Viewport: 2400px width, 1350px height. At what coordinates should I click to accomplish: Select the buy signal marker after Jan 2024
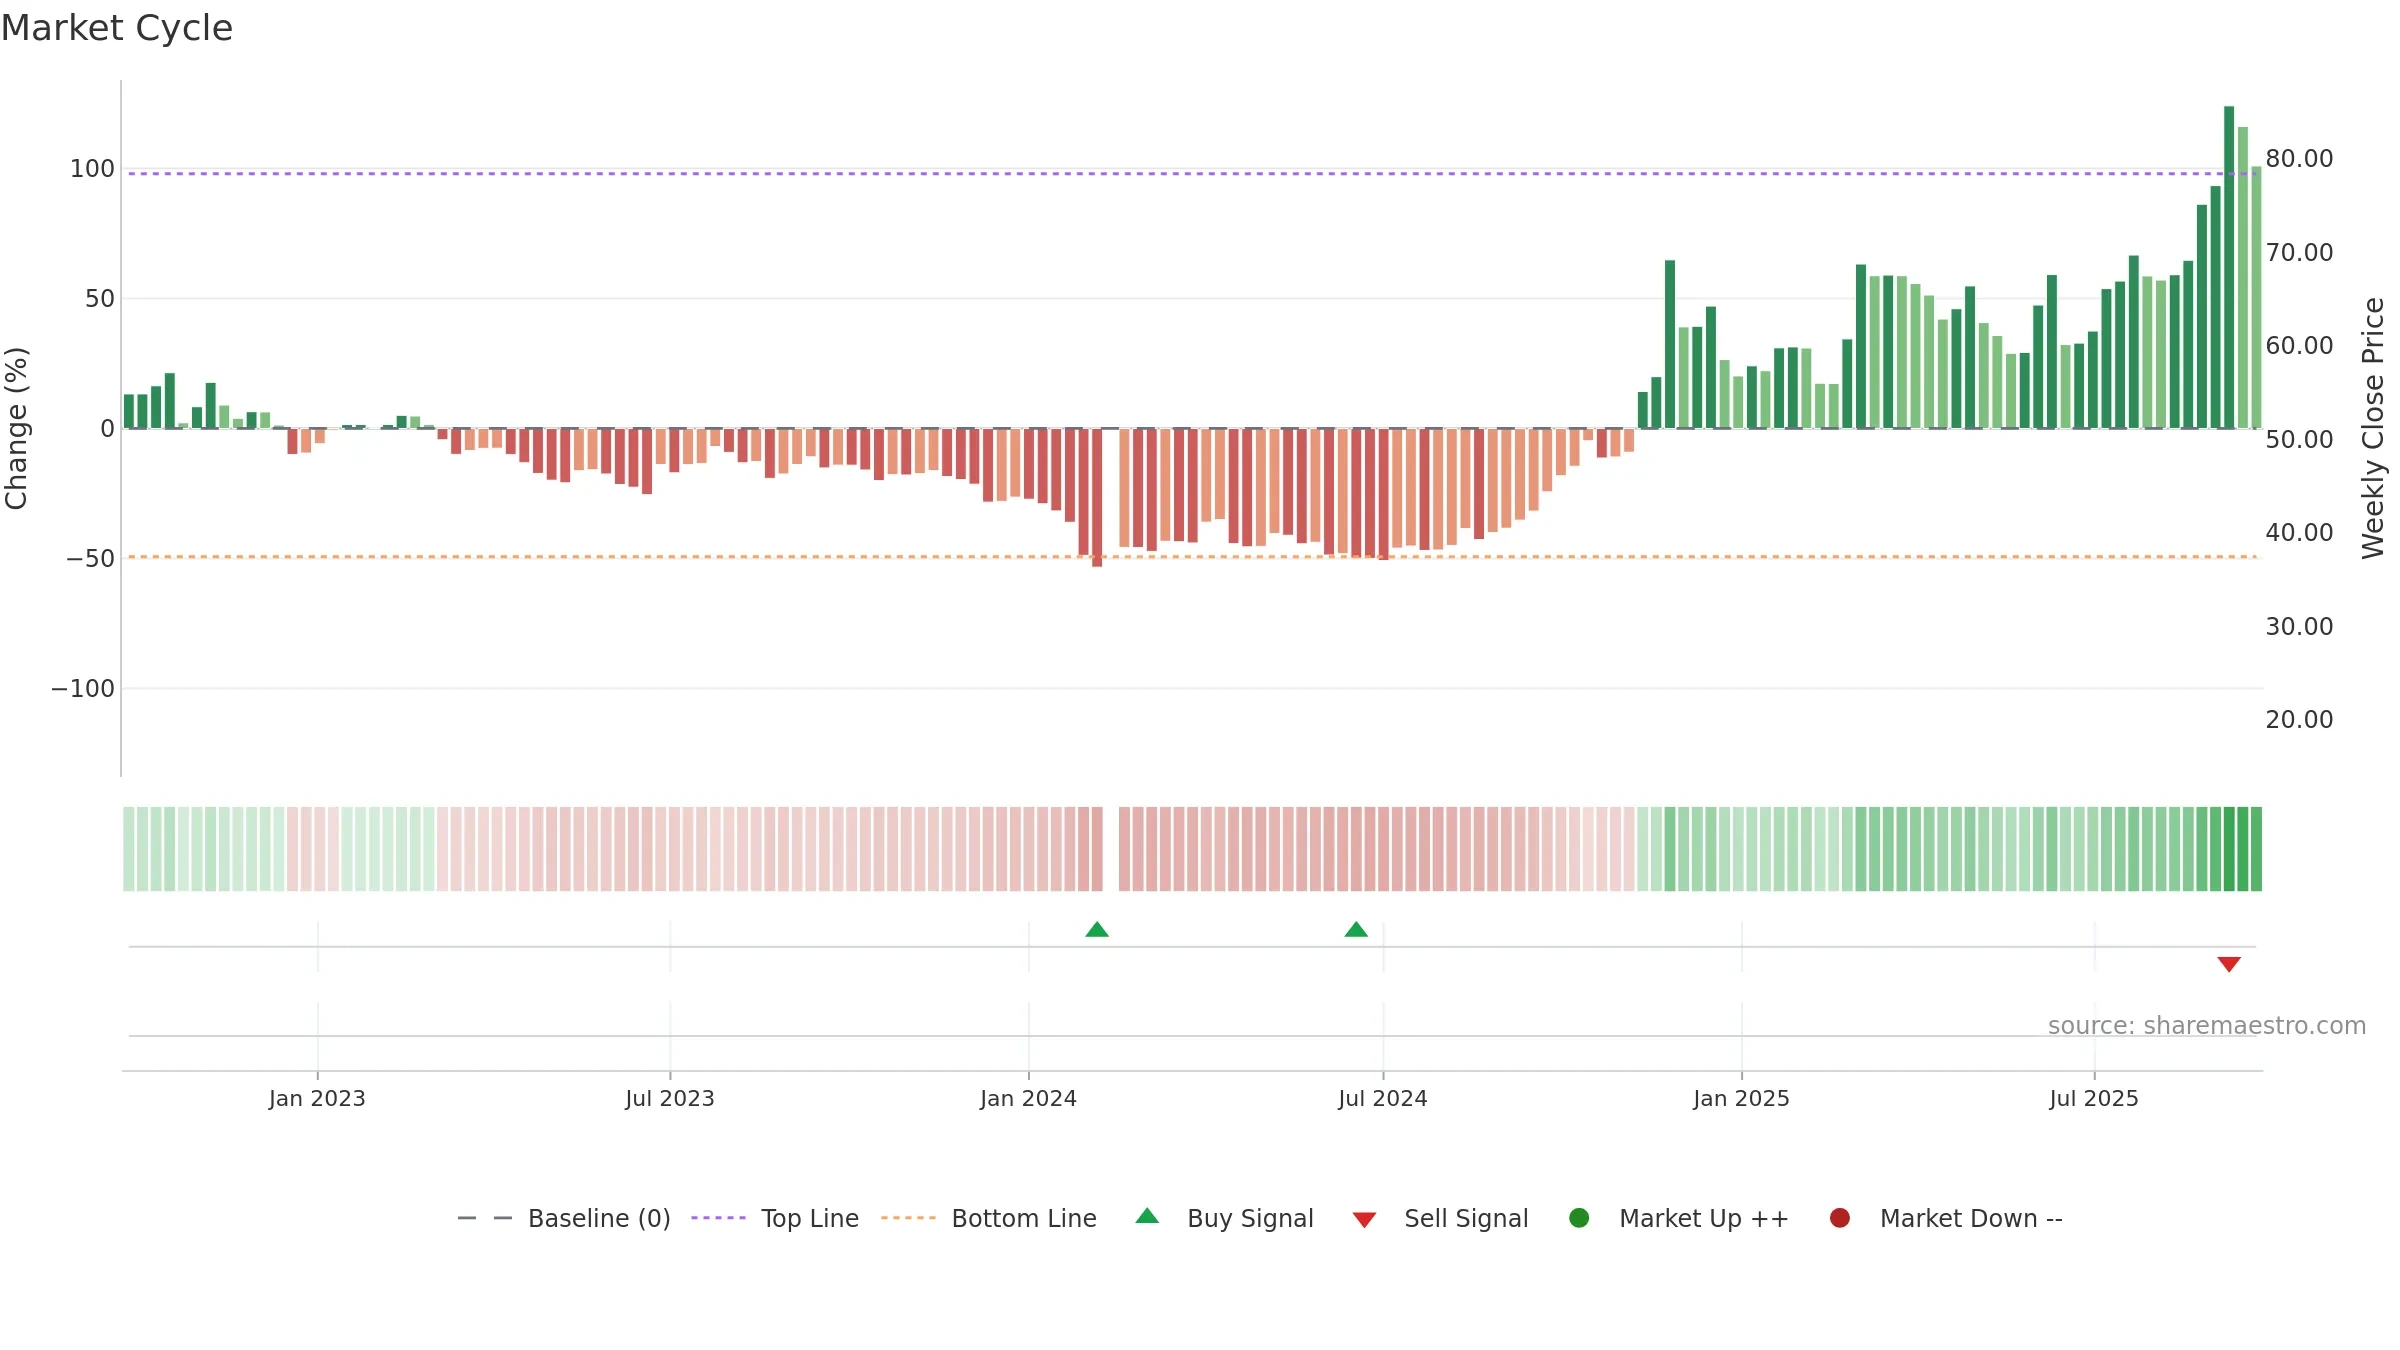click(1097, 930)
